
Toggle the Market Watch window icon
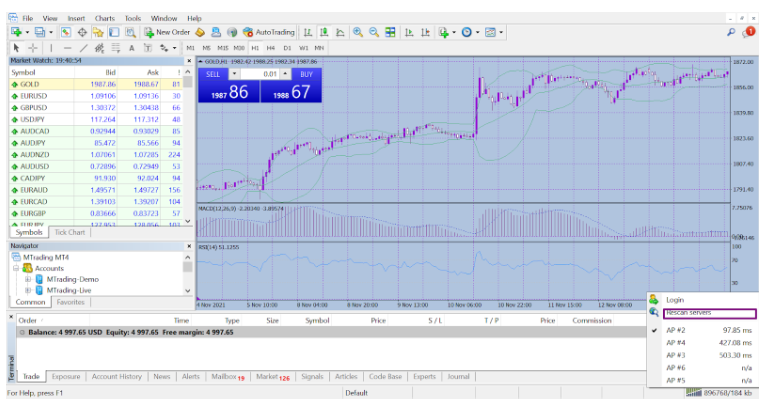click(x=66, y=32)
